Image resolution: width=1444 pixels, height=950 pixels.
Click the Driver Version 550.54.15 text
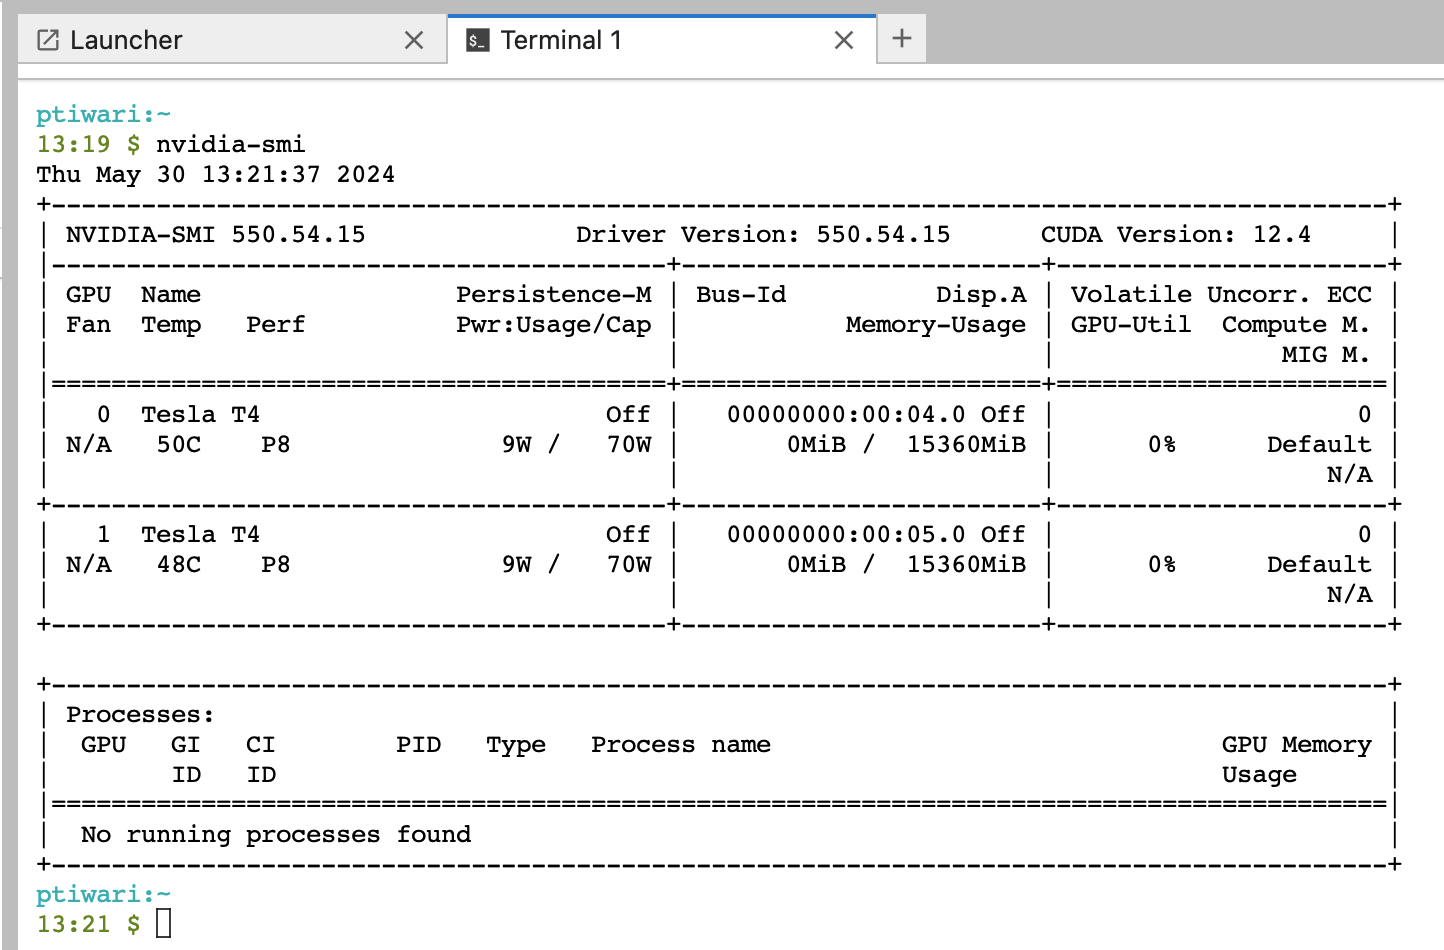[762, 234]
